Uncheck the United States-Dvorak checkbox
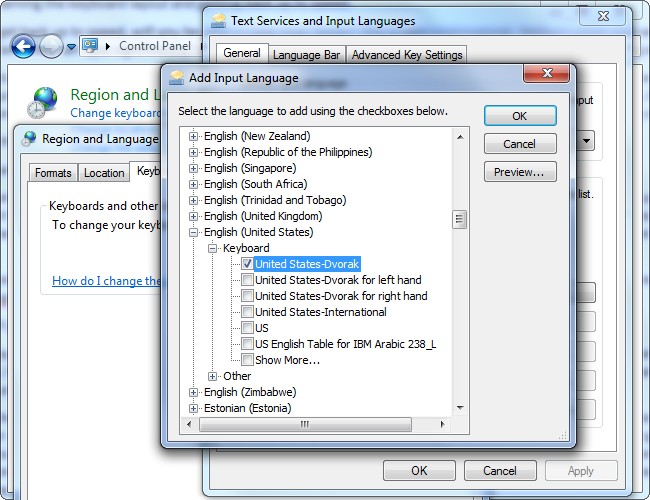650x500 pixels. (247, 264)
